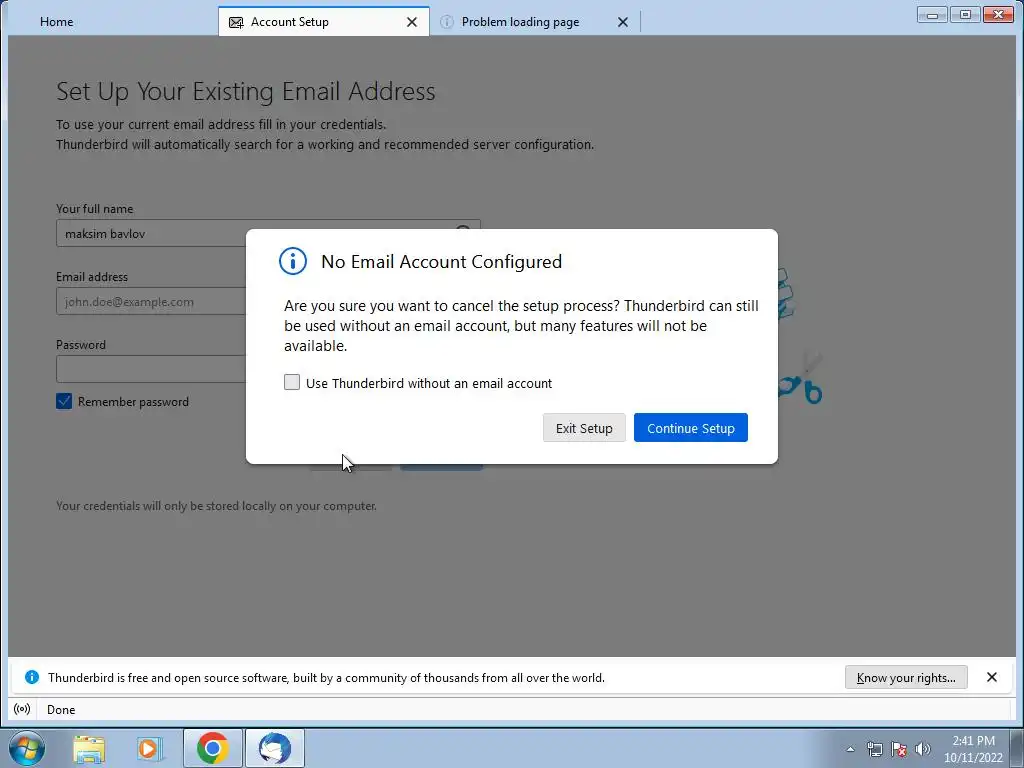
Task: Click the Done status bar text
Action: (x=61, y=709)
